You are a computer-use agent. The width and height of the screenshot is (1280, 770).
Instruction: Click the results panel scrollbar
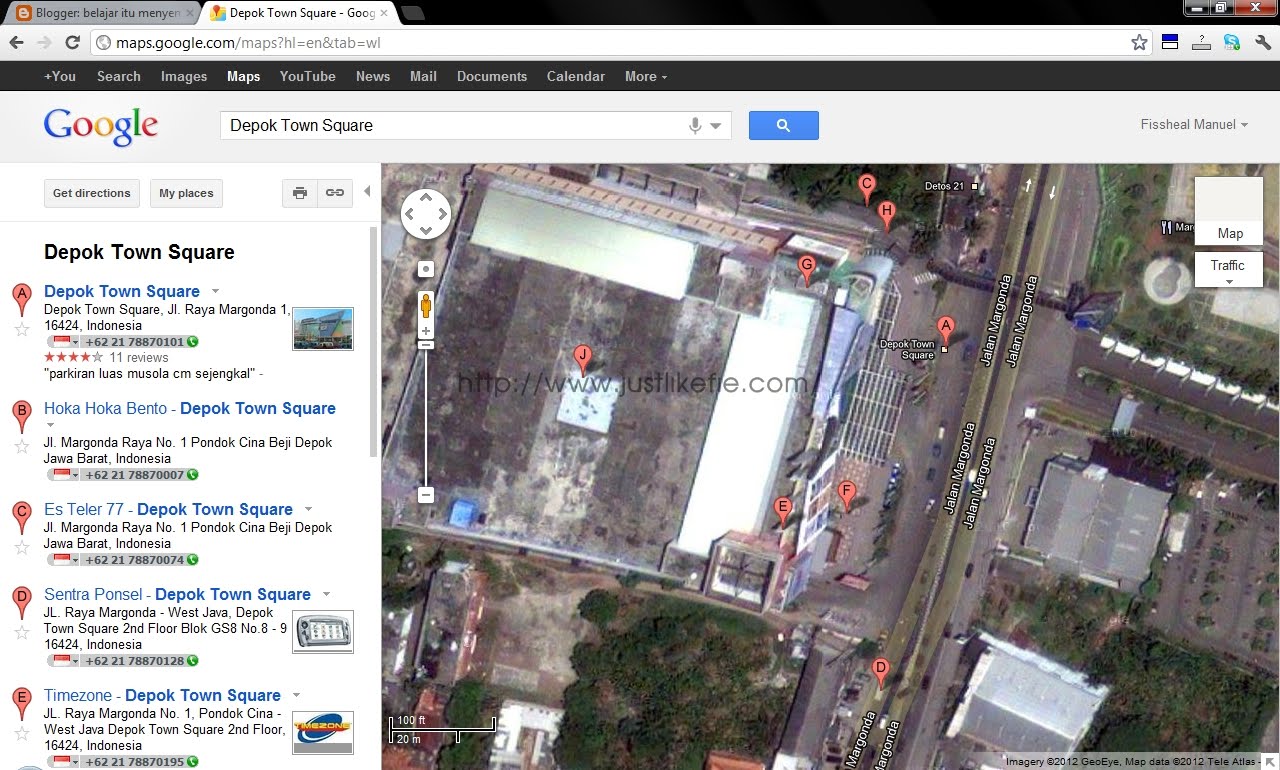point(374,340)
